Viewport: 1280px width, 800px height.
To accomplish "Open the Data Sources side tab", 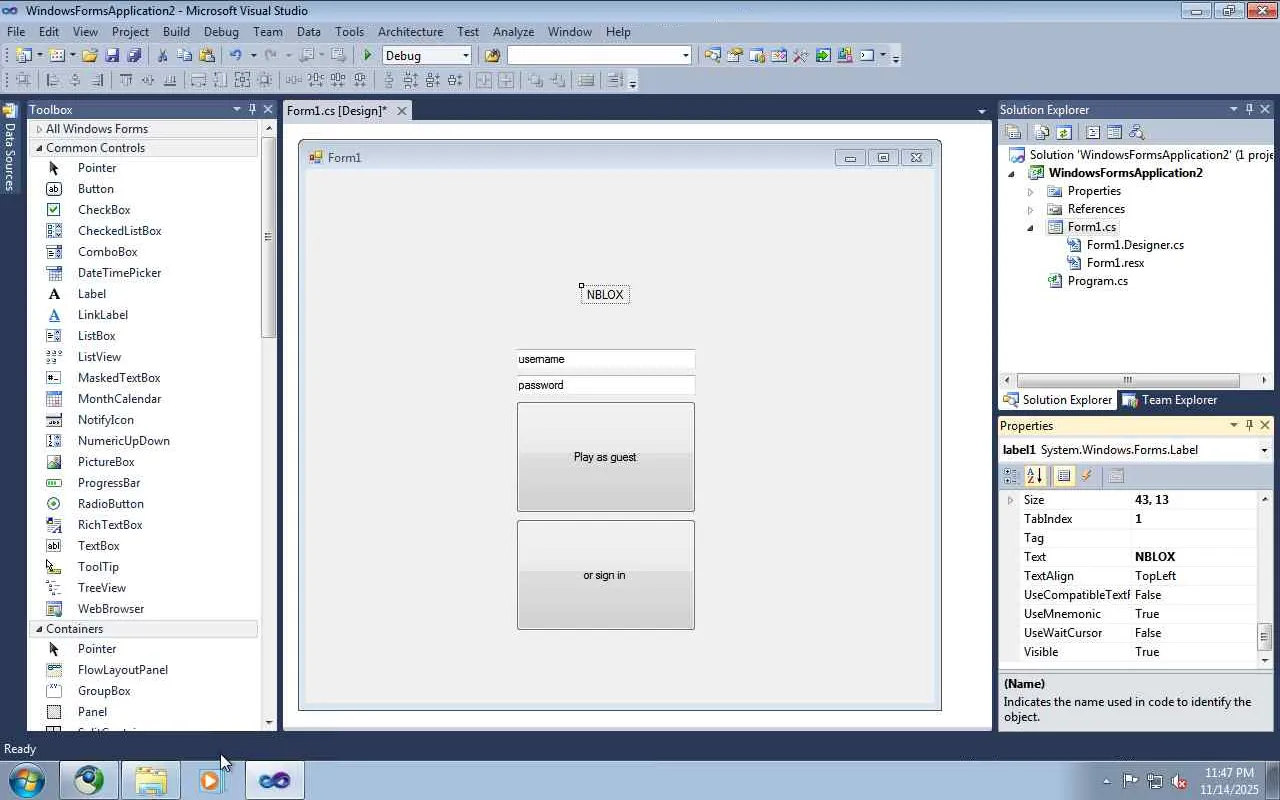I will 10,148.
